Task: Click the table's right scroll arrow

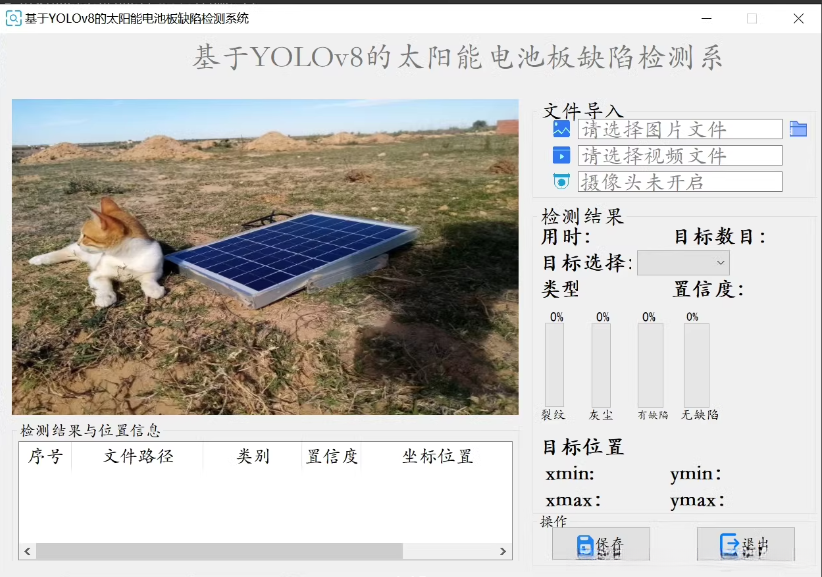Action: 503,551
